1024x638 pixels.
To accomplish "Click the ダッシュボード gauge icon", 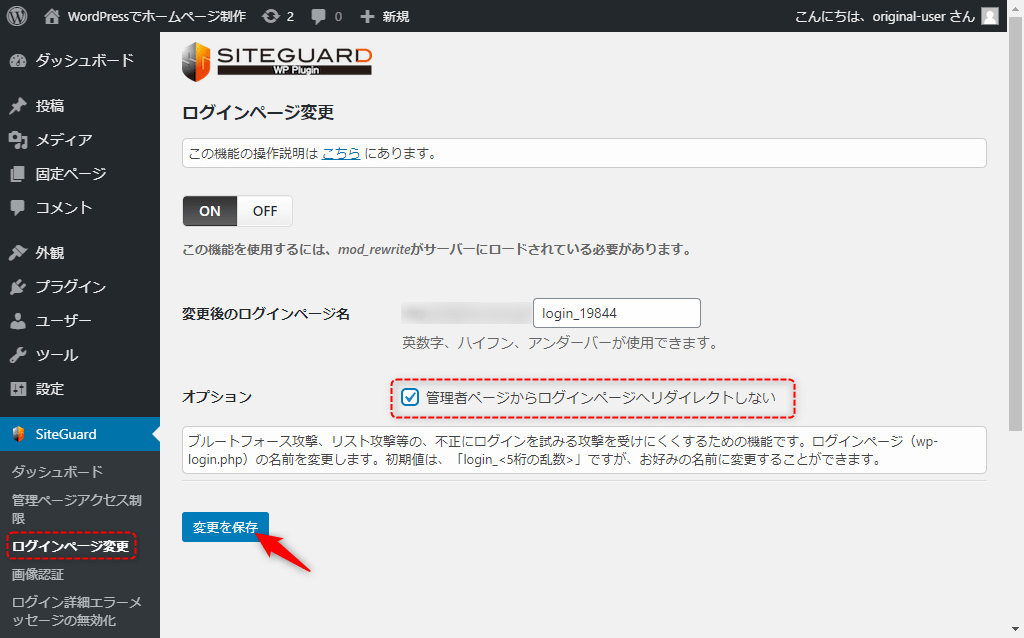I will (18, 61).
